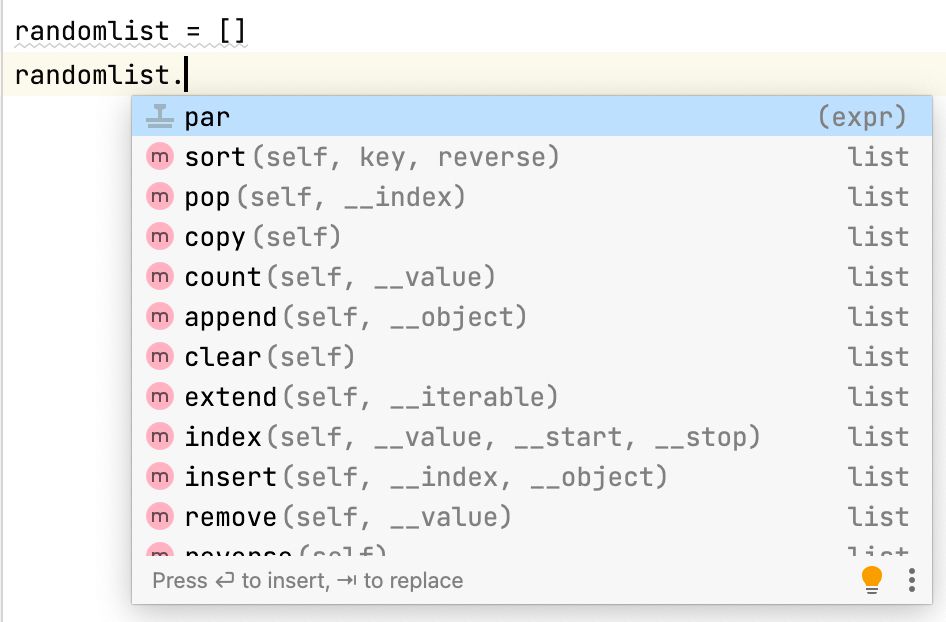Click the pink m icon next to copy

coord(160,236)
